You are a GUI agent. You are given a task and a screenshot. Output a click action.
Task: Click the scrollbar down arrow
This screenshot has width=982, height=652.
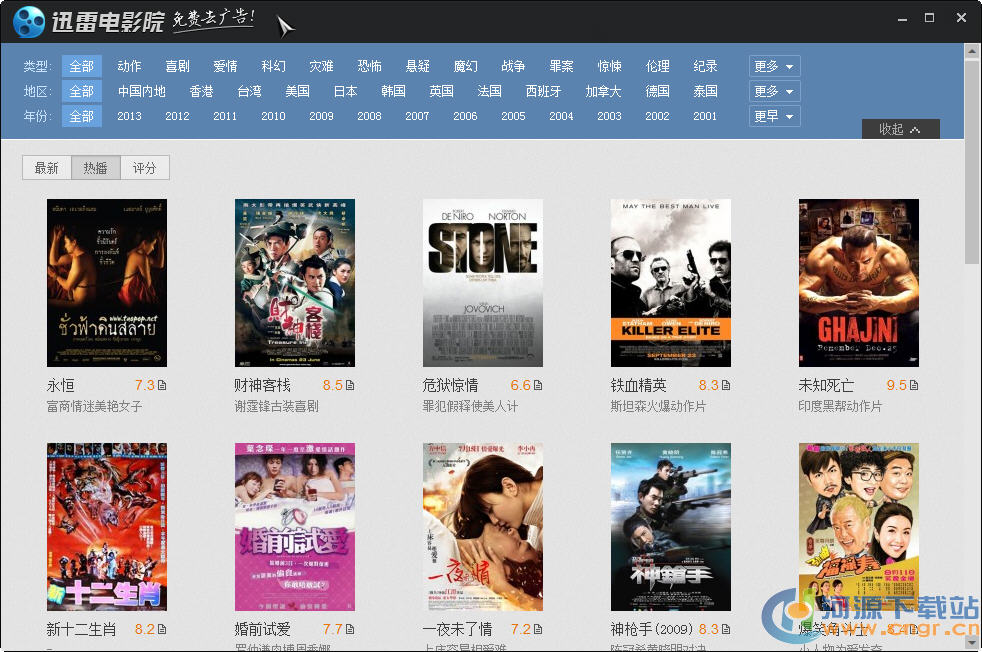pos(972,643)
